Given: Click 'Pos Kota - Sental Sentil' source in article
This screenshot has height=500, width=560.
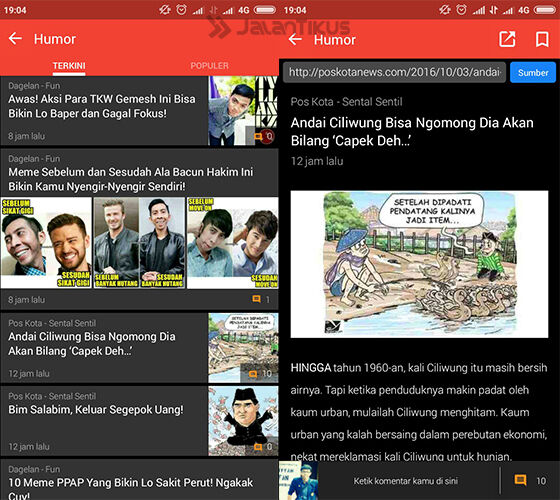Looking at the screenshot, I should [x=346, y=102].
